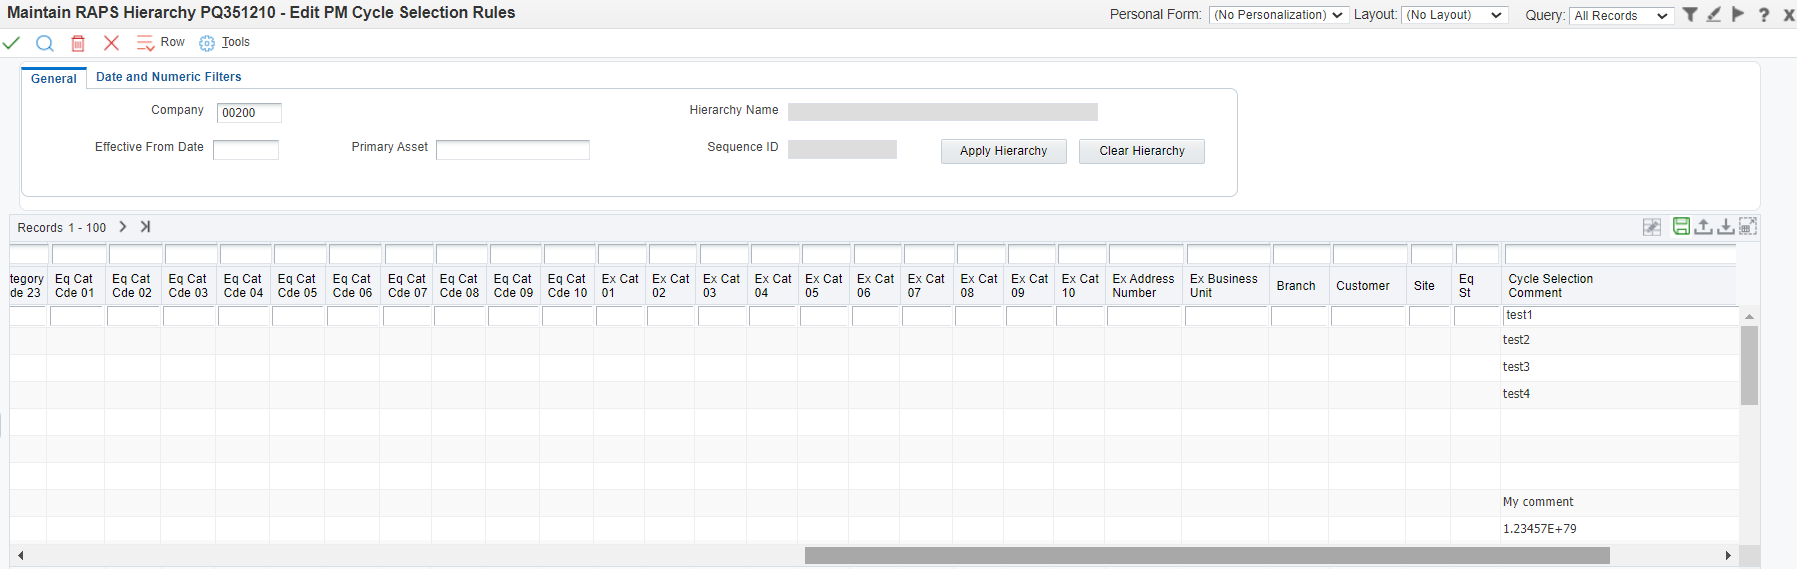Click the Find magnifier icon in toolbar
The image size is (1797, 569).
pos(44,43)
